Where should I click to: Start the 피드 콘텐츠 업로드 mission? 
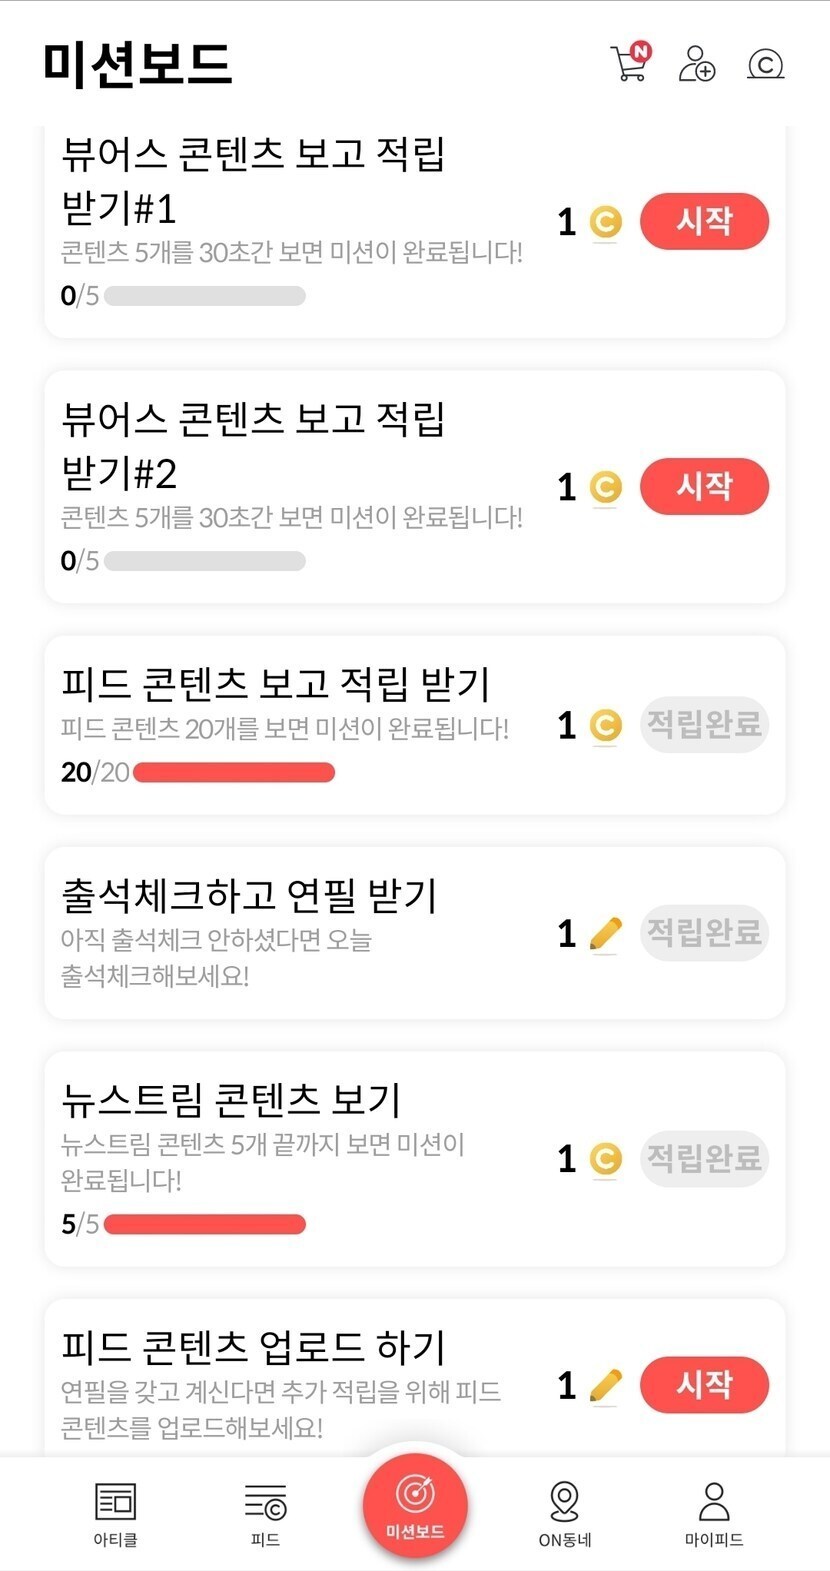coord(704,1385)
